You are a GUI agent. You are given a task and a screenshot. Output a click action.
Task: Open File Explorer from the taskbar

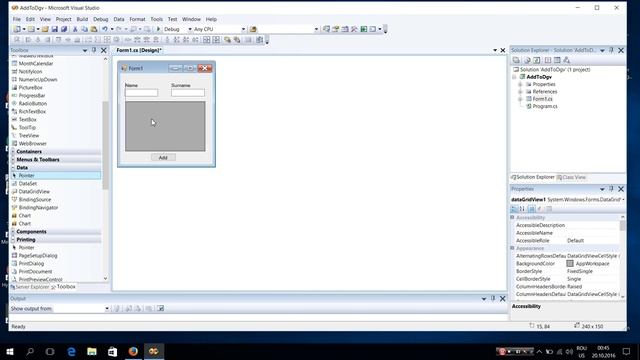pyautogui.click(x=92, y=351)
